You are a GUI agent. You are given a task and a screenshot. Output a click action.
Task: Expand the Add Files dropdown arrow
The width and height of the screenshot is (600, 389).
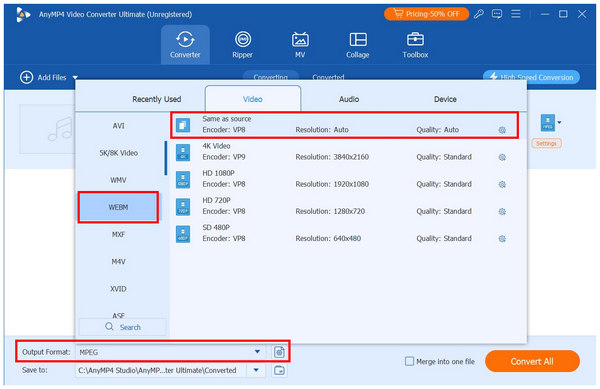click(75, 78)
